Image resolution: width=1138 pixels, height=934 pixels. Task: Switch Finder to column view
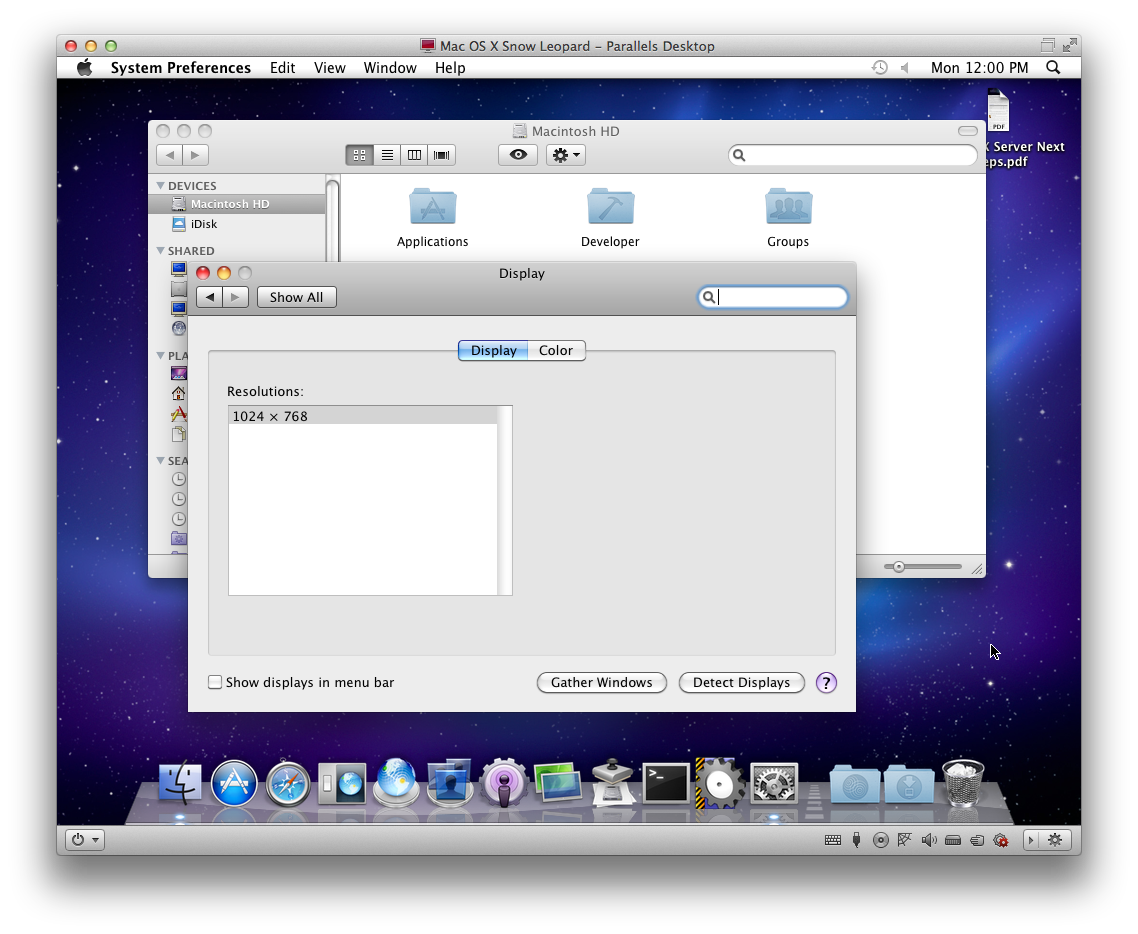(x=414, y=155)
